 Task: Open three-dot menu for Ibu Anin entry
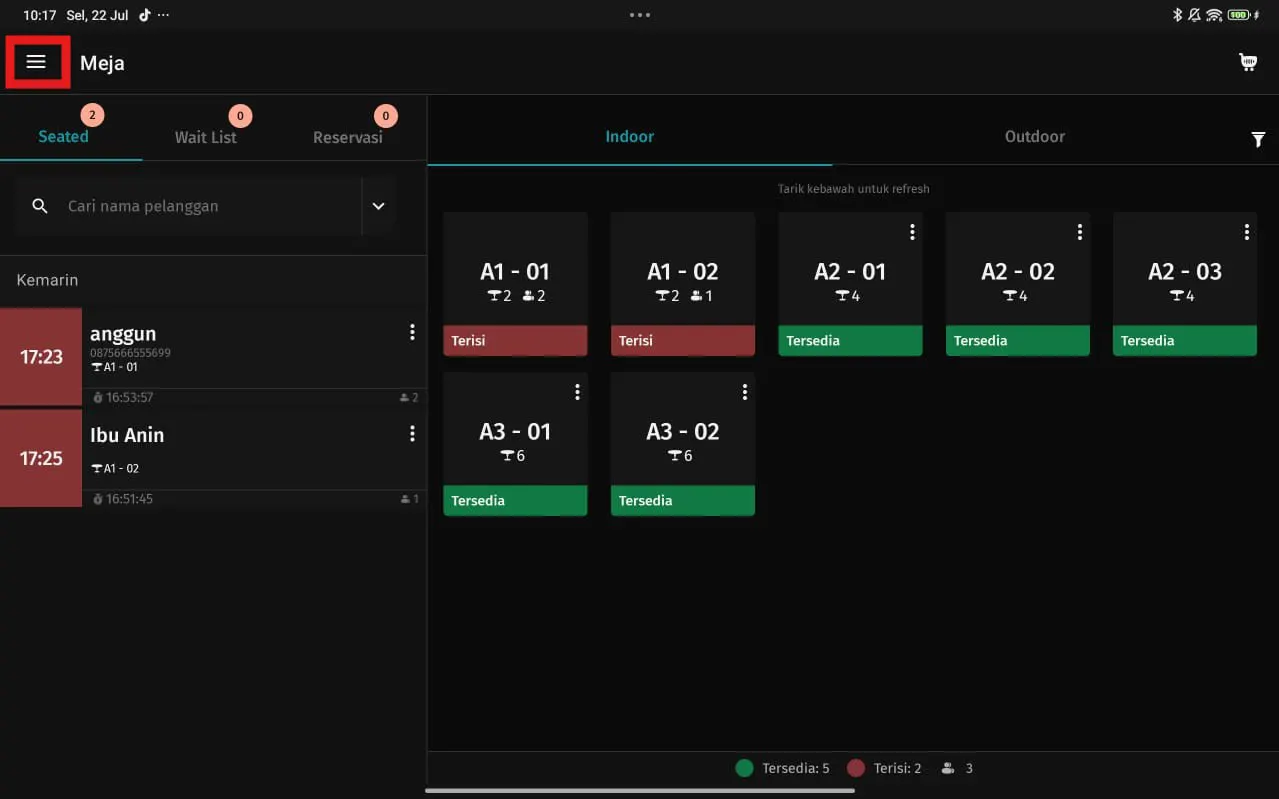[412, 434]
